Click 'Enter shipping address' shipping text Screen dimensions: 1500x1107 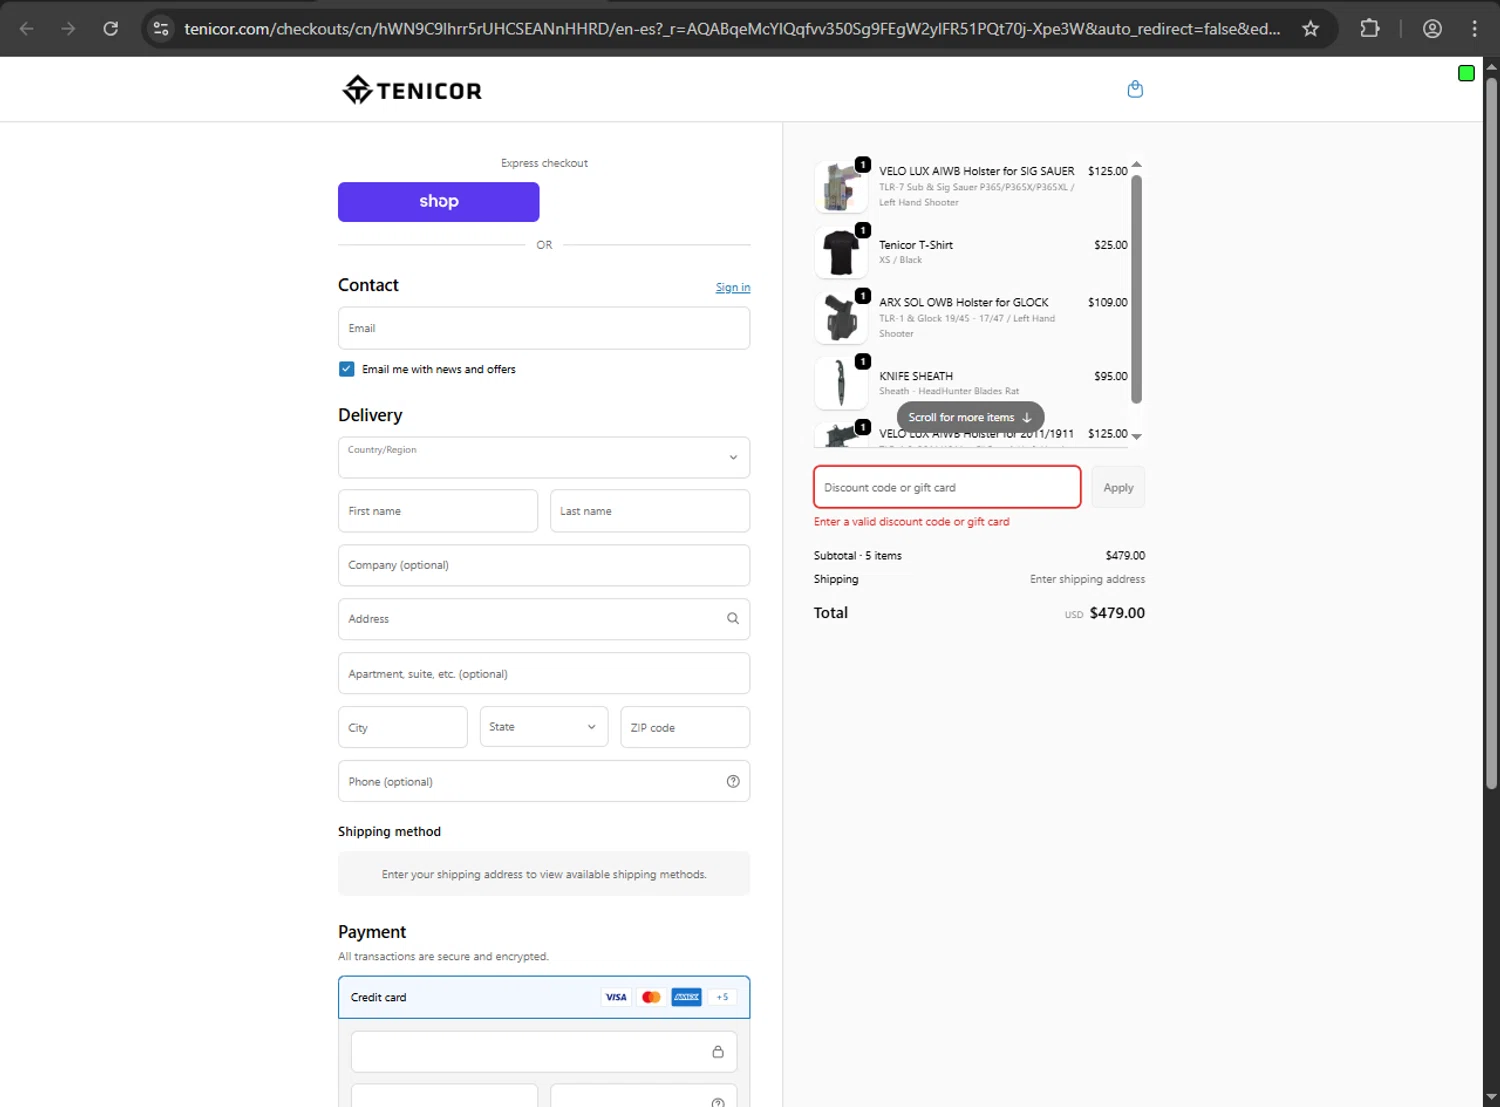[1087, 579]
